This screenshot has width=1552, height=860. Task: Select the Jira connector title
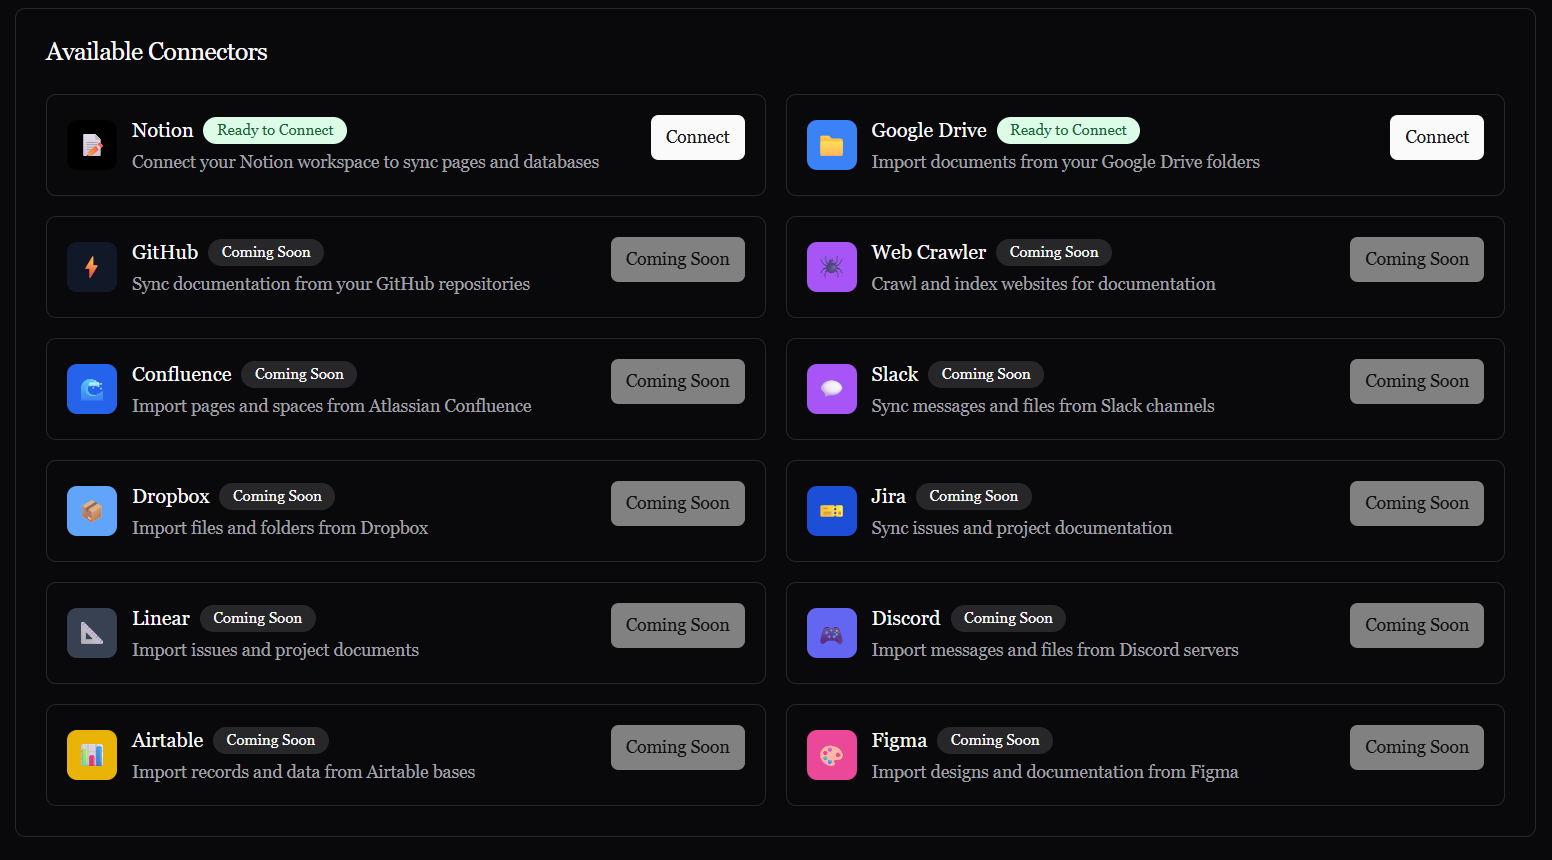[x=889, y=496]
